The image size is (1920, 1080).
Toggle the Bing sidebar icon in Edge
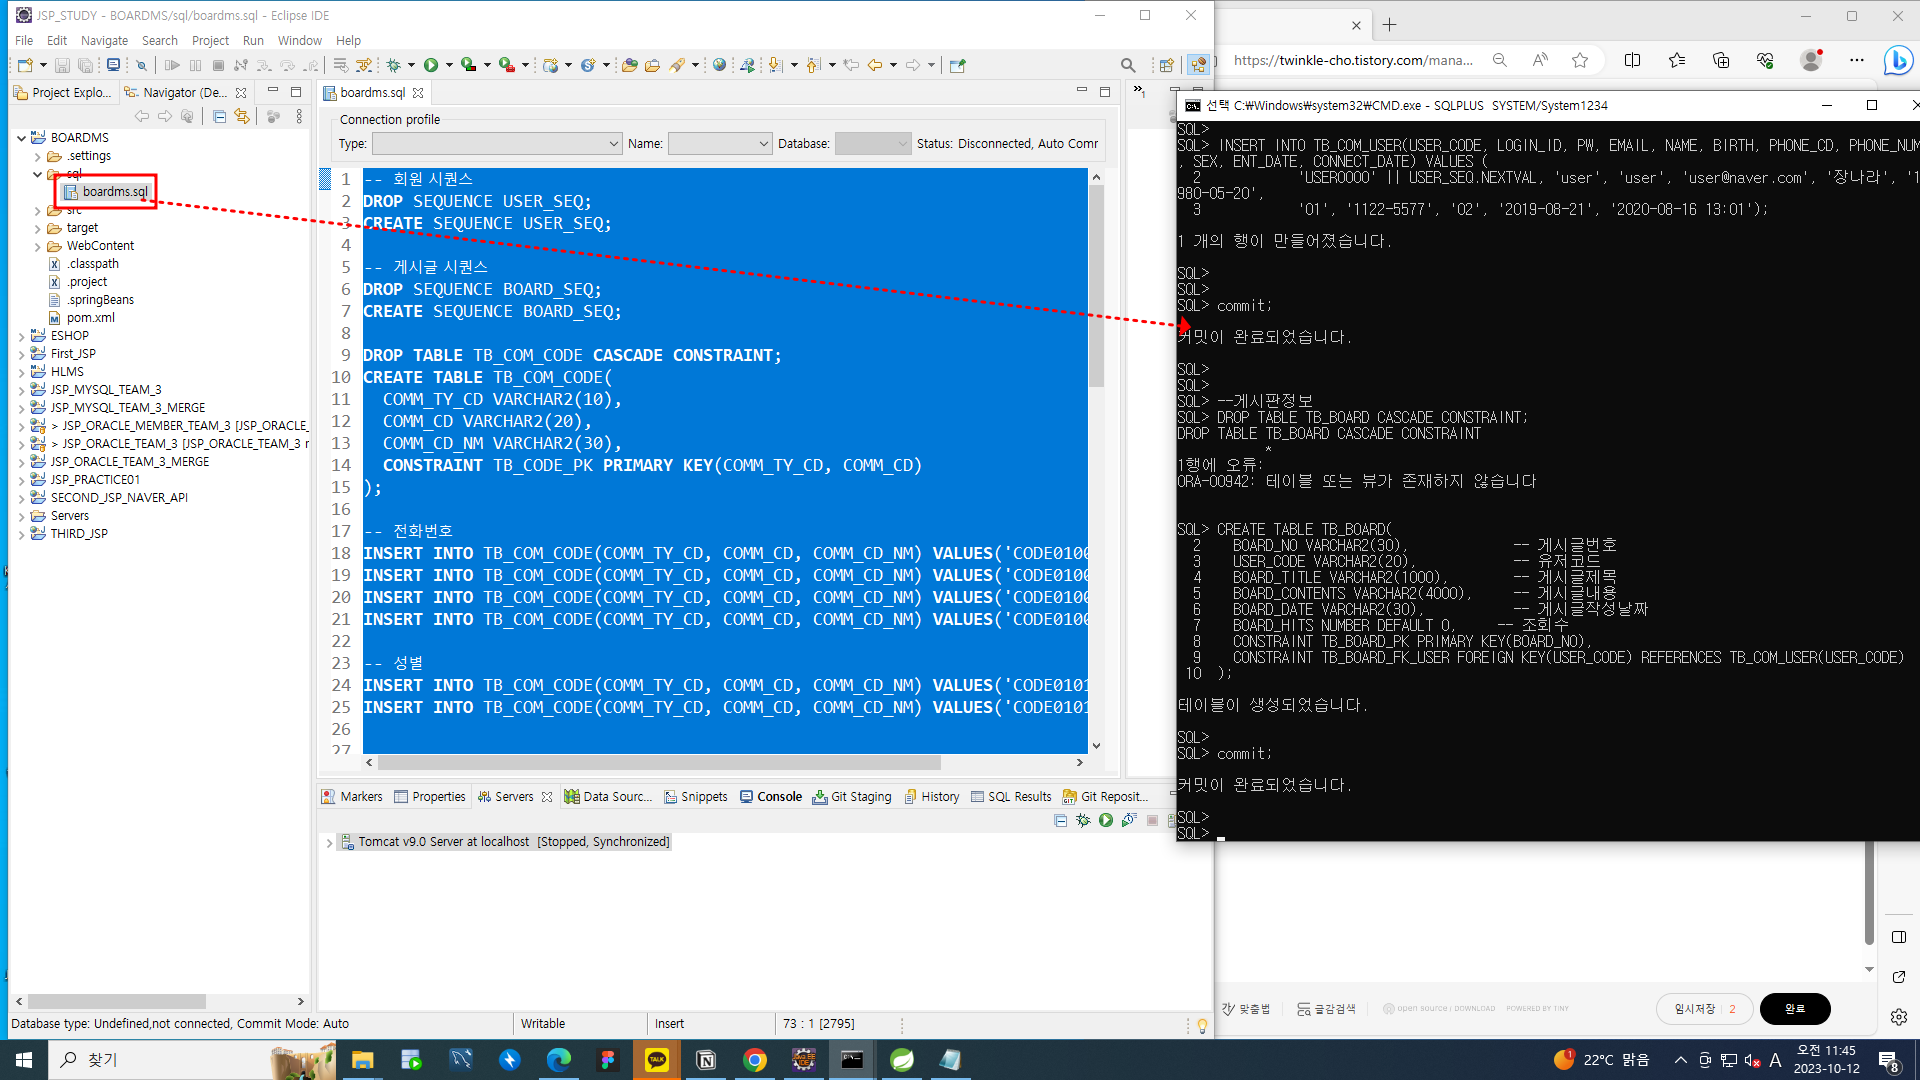click(1897, 61)
